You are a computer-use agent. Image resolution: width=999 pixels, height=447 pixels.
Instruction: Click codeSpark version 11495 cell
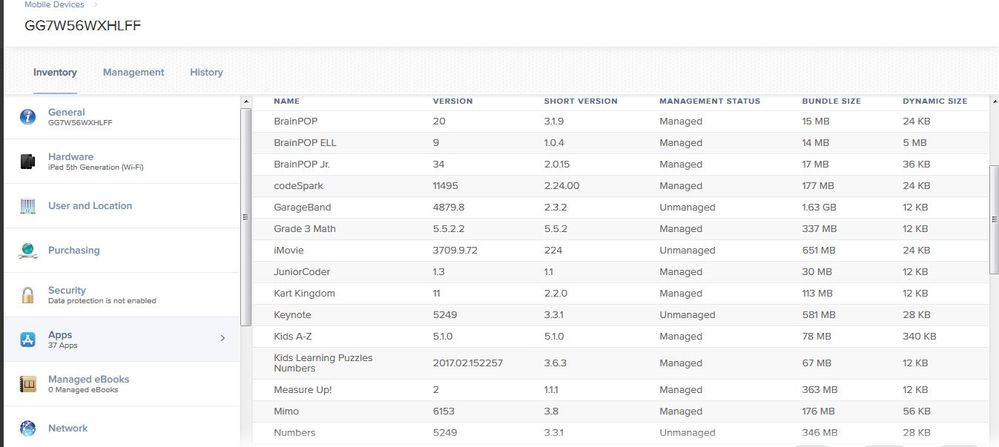[445, 186]
